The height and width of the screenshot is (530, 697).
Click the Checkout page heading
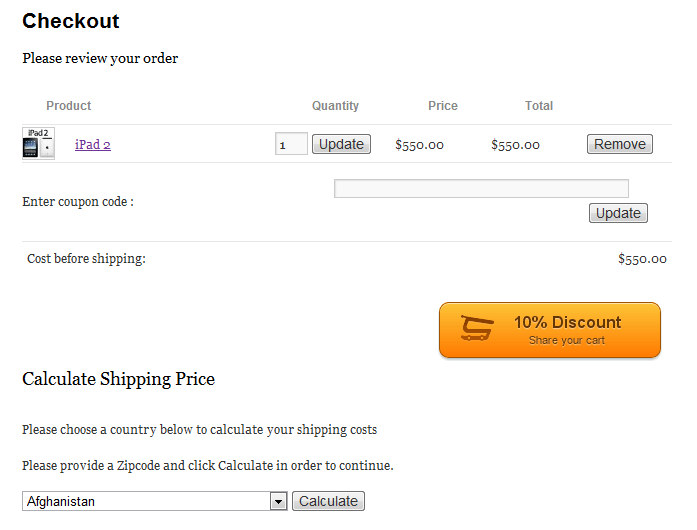71,21
